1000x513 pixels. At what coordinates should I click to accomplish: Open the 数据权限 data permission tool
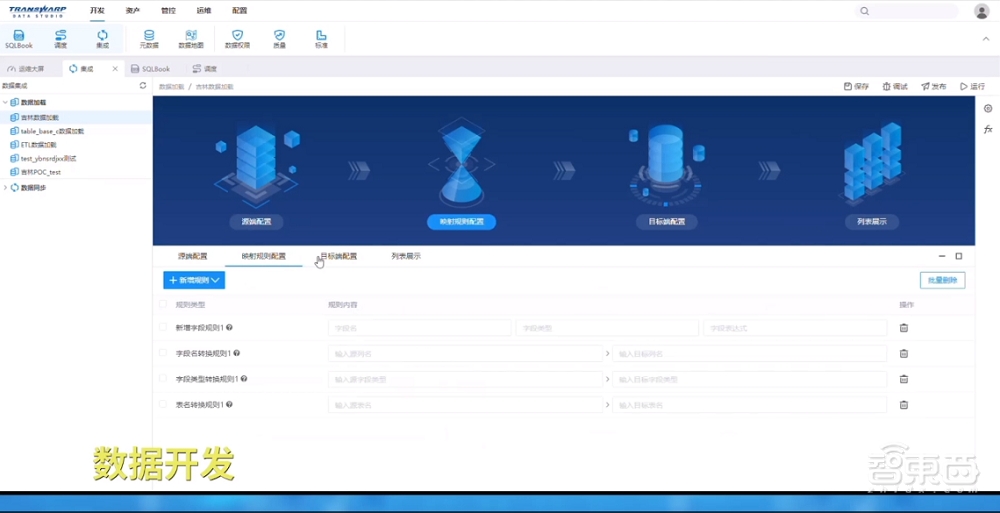[237, 39]
